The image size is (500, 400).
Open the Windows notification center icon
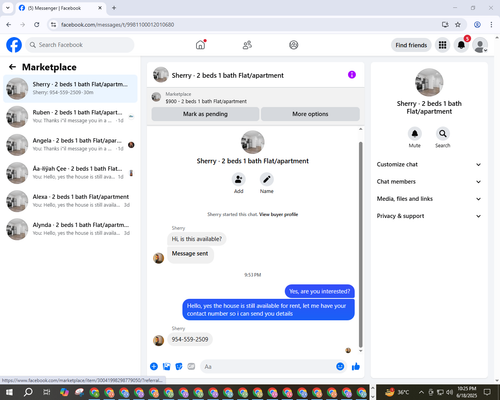click(487, 392)
